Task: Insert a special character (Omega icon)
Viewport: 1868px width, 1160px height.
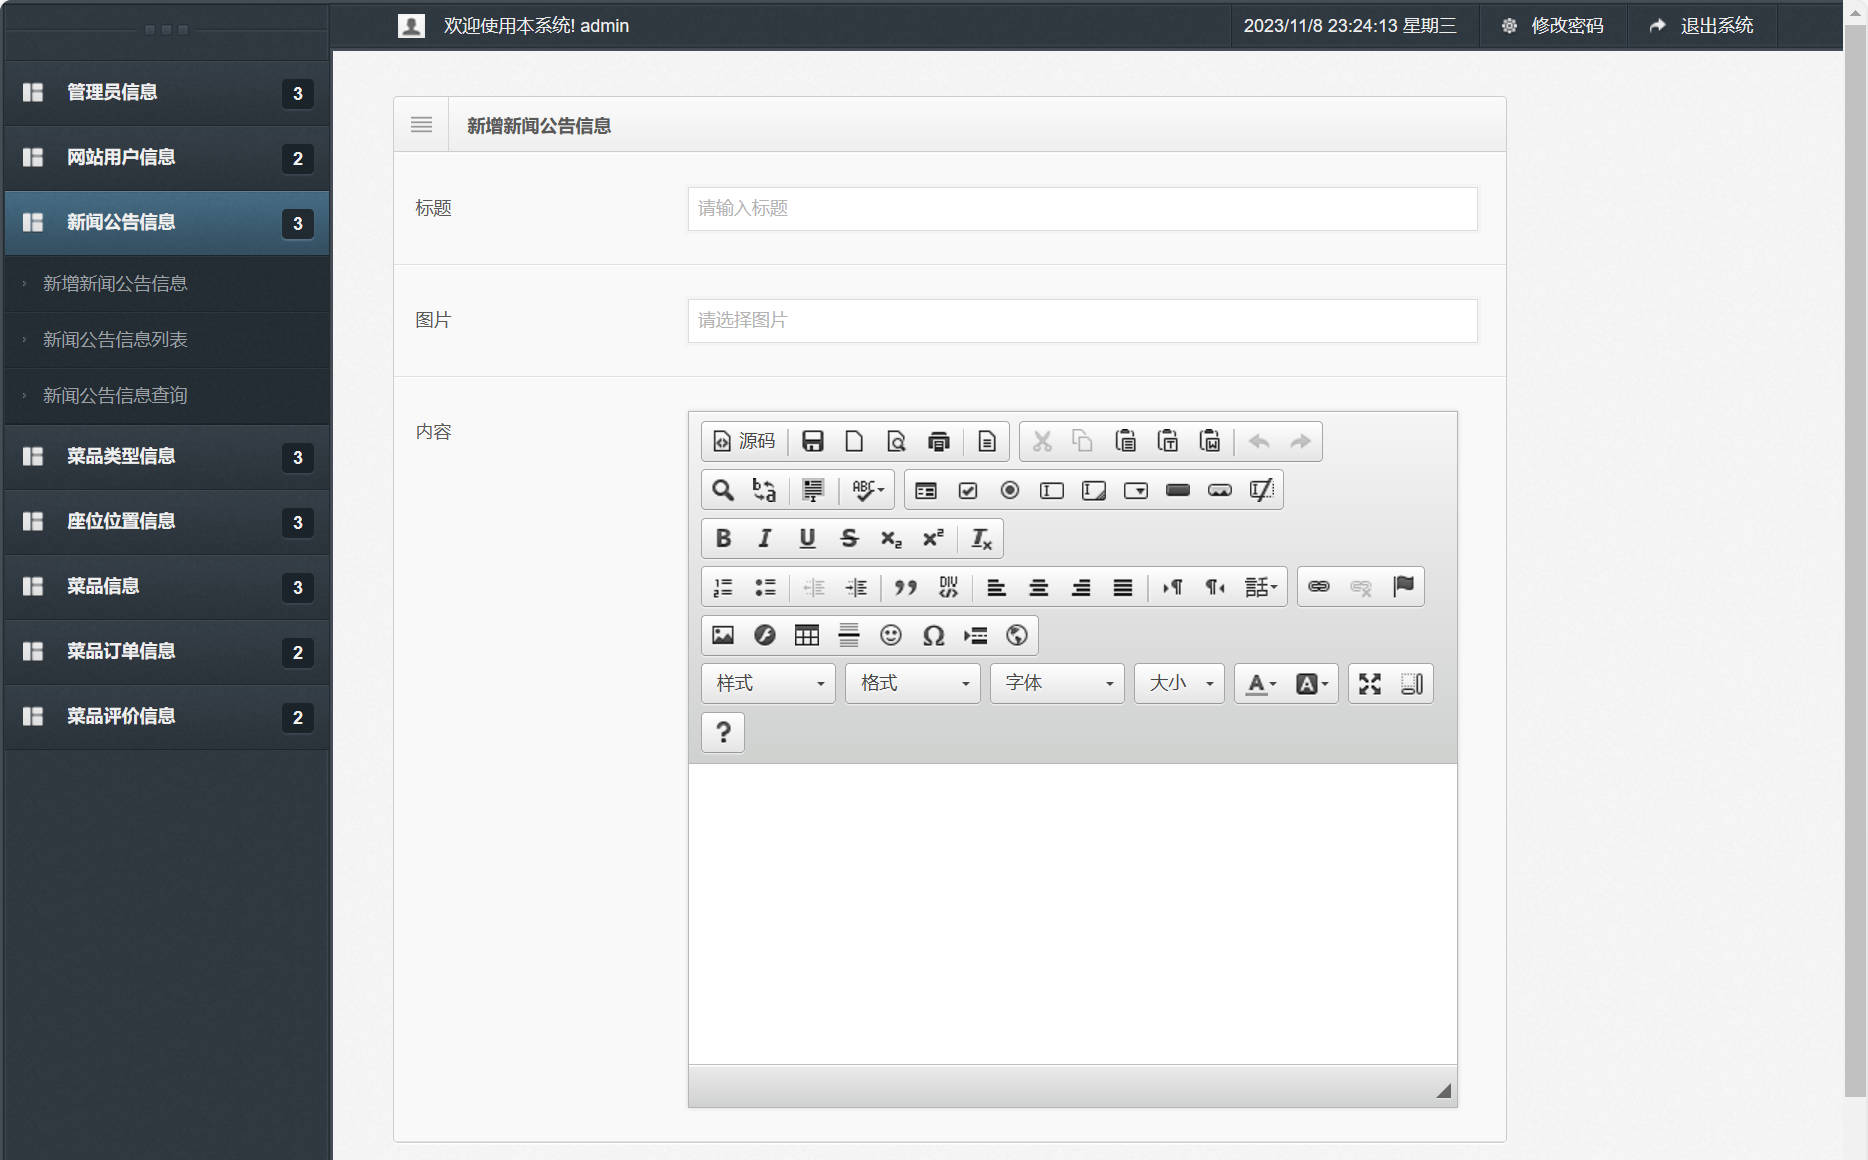Action: [x=933, y=636]
